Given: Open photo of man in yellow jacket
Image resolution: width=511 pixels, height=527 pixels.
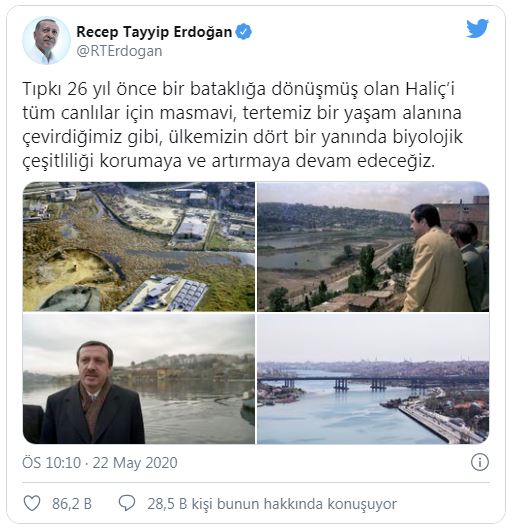Looking at the screenshot, I should click(x=373, y=246).
